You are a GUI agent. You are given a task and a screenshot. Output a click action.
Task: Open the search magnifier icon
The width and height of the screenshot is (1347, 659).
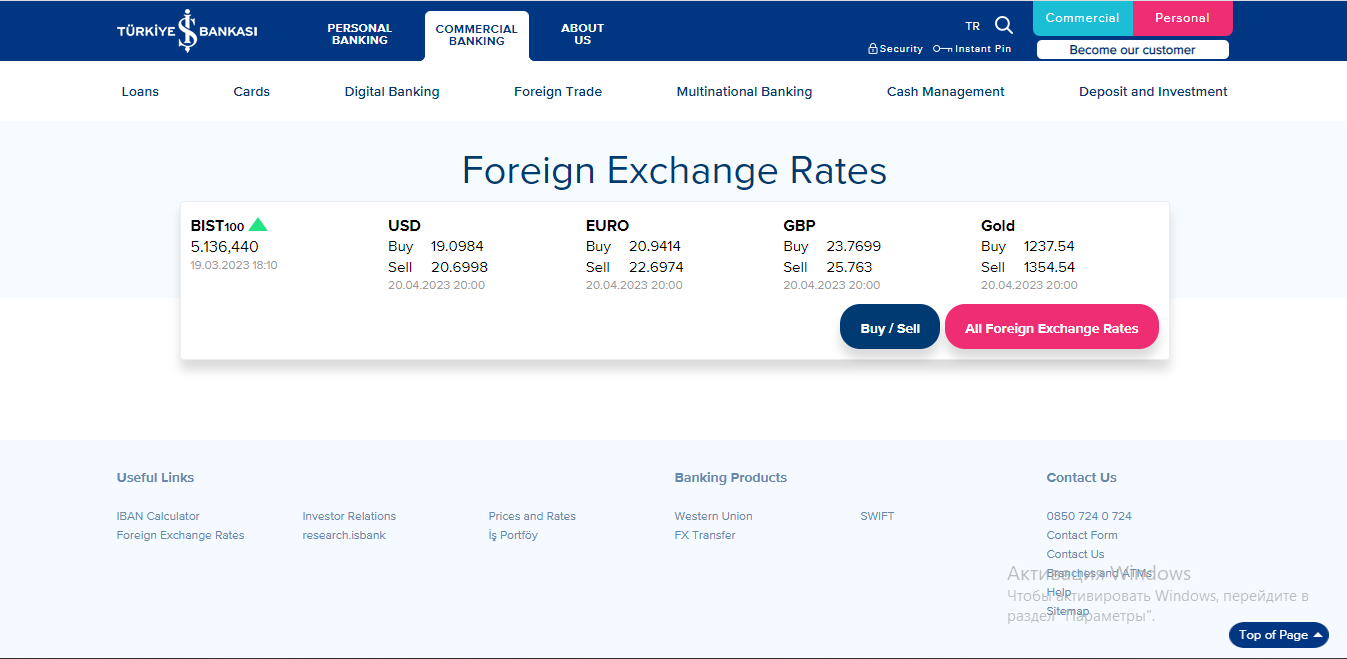pos(1004,26)
